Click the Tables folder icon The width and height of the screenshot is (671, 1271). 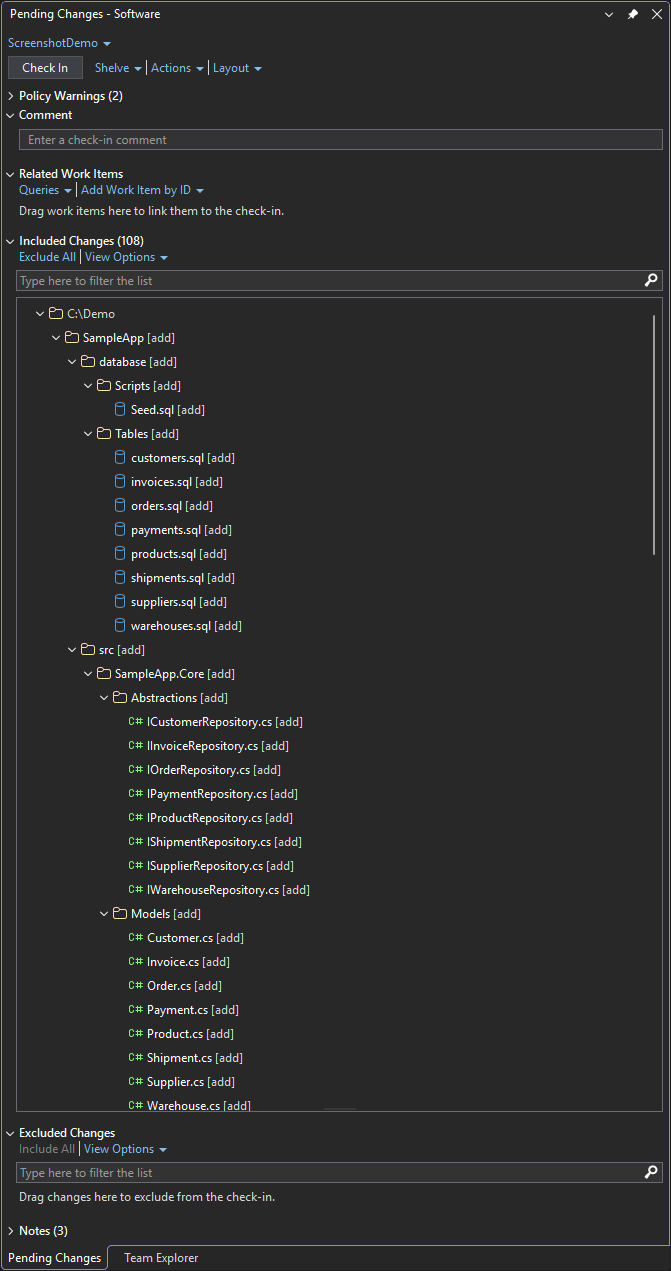pyautogui.click(x=104, y=433)
